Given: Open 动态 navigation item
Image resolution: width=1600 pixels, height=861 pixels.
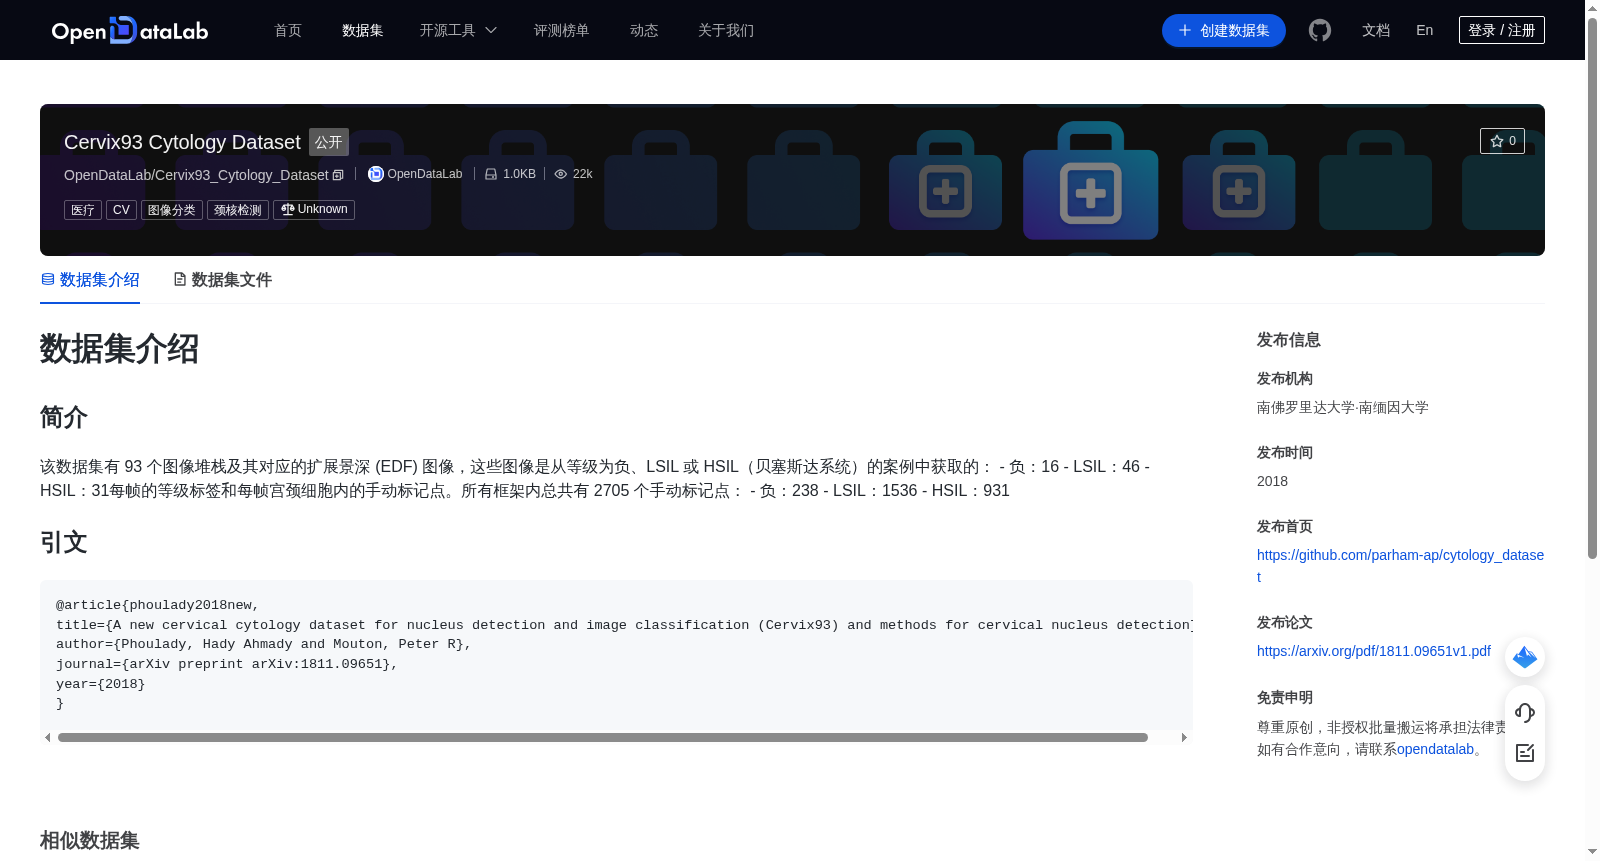Looking at the screenshot, I should tap(644, 30).
